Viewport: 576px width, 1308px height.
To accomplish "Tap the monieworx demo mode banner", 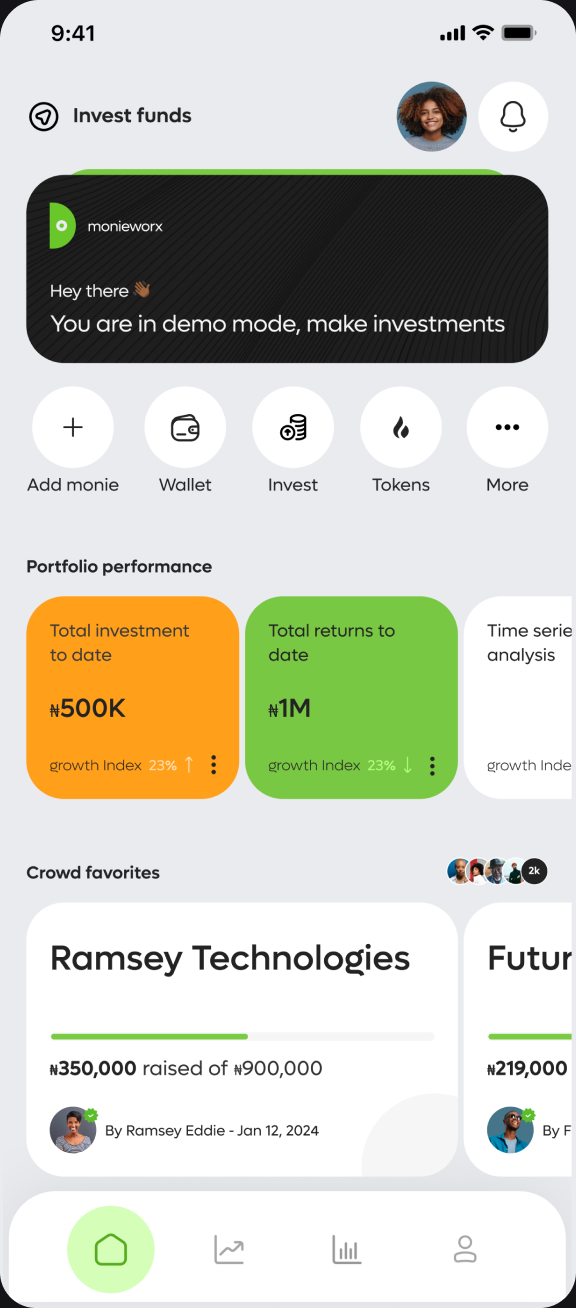I will pyautogui.click(x=287, y=269).
